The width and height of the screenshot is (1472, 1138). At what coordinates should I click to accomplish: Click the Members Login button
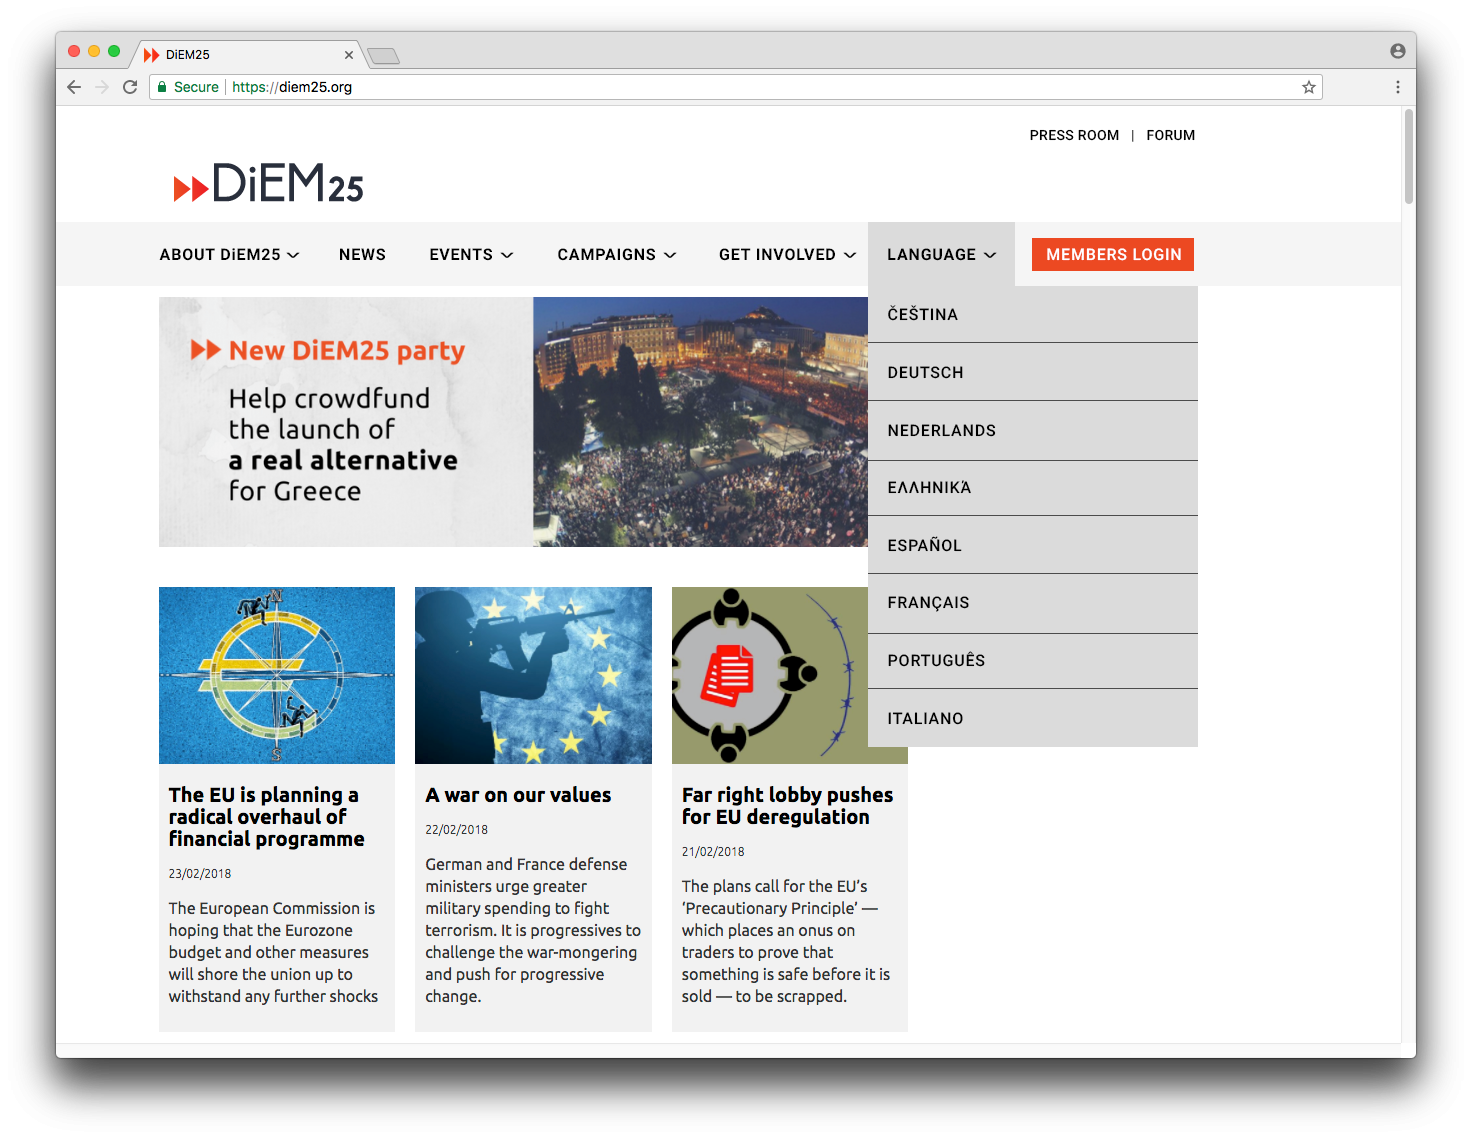pos(1113,255)
